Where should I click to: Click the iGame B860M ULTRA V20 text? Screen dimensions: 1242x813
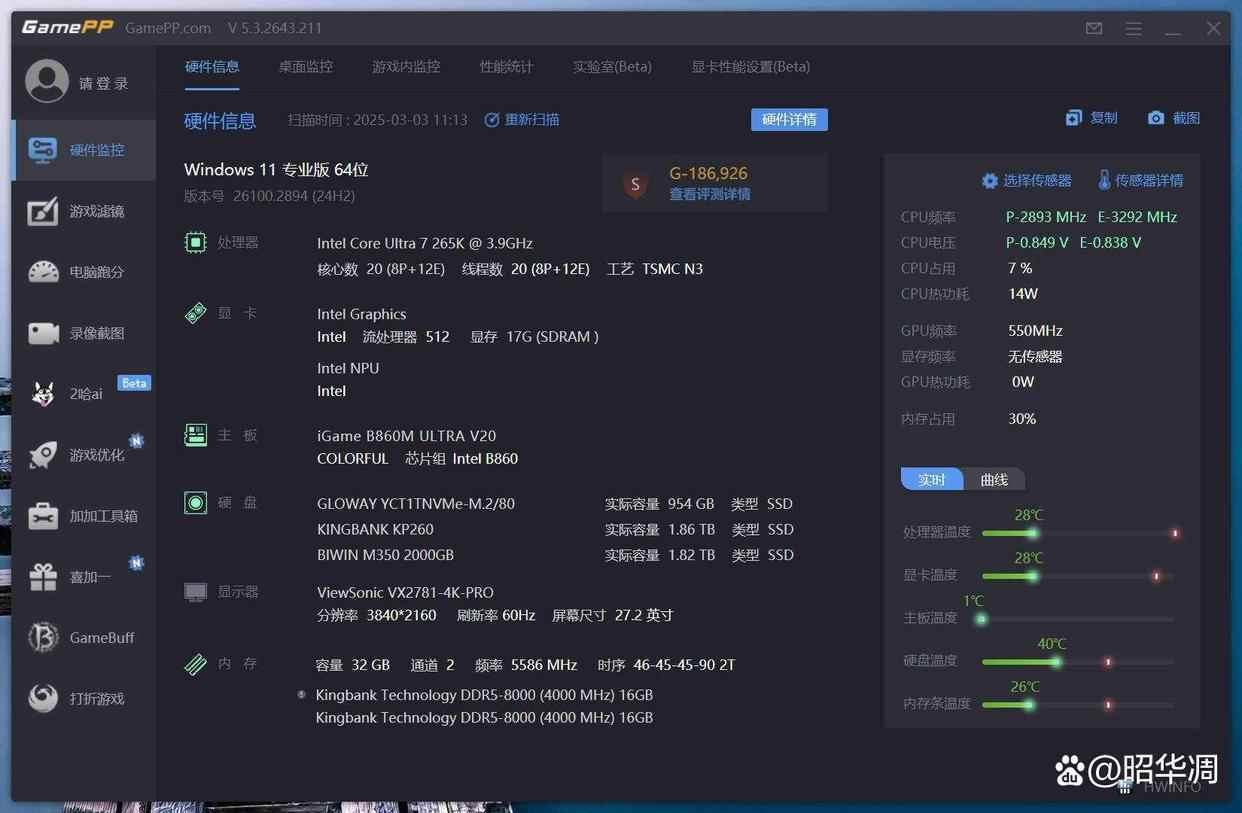tap(406, 436)
